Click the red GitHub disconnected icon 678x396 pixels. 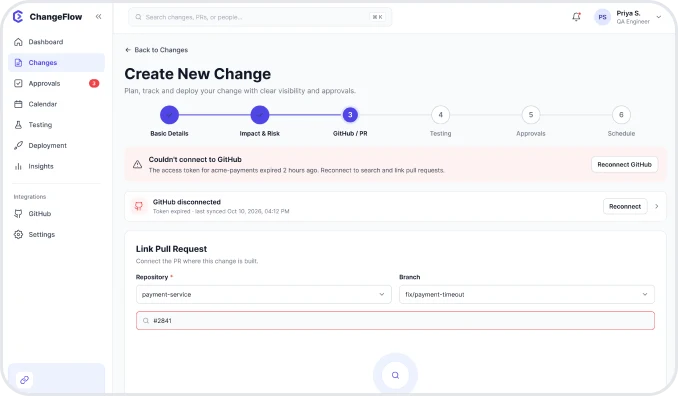[x=139, y=206]
